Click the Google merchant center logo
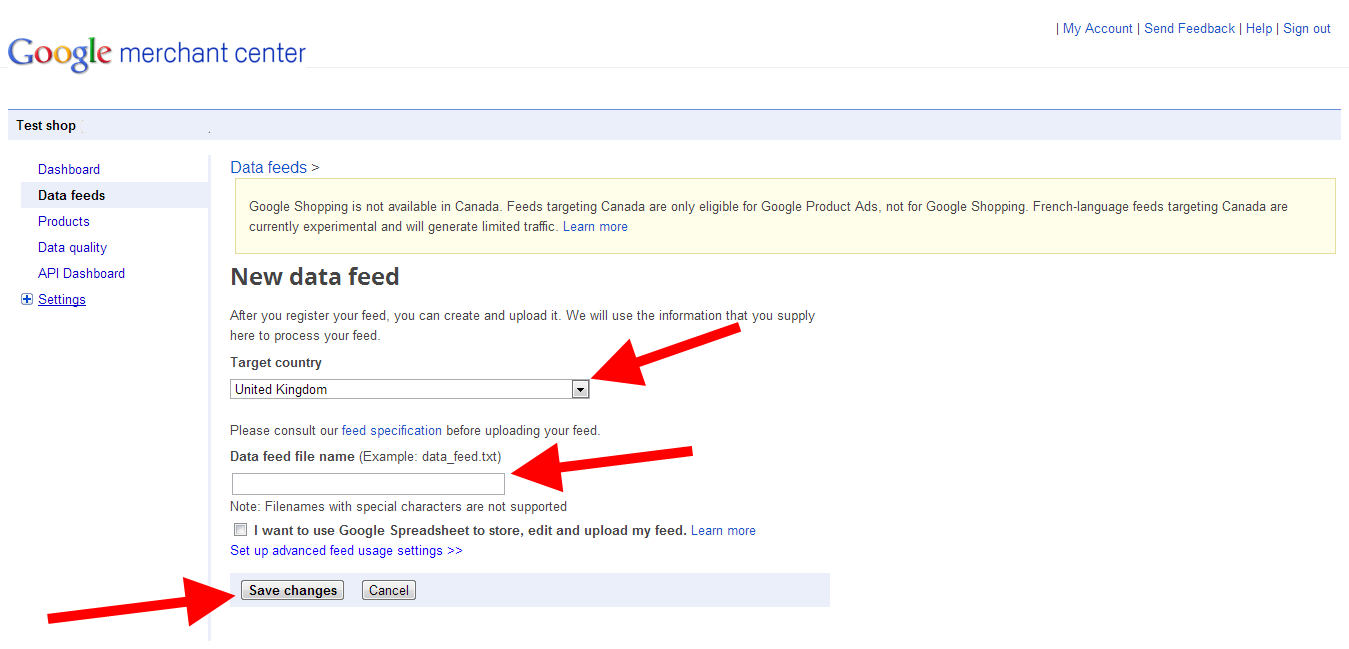This screenshot has width=1349, height=649. point(157,52)
